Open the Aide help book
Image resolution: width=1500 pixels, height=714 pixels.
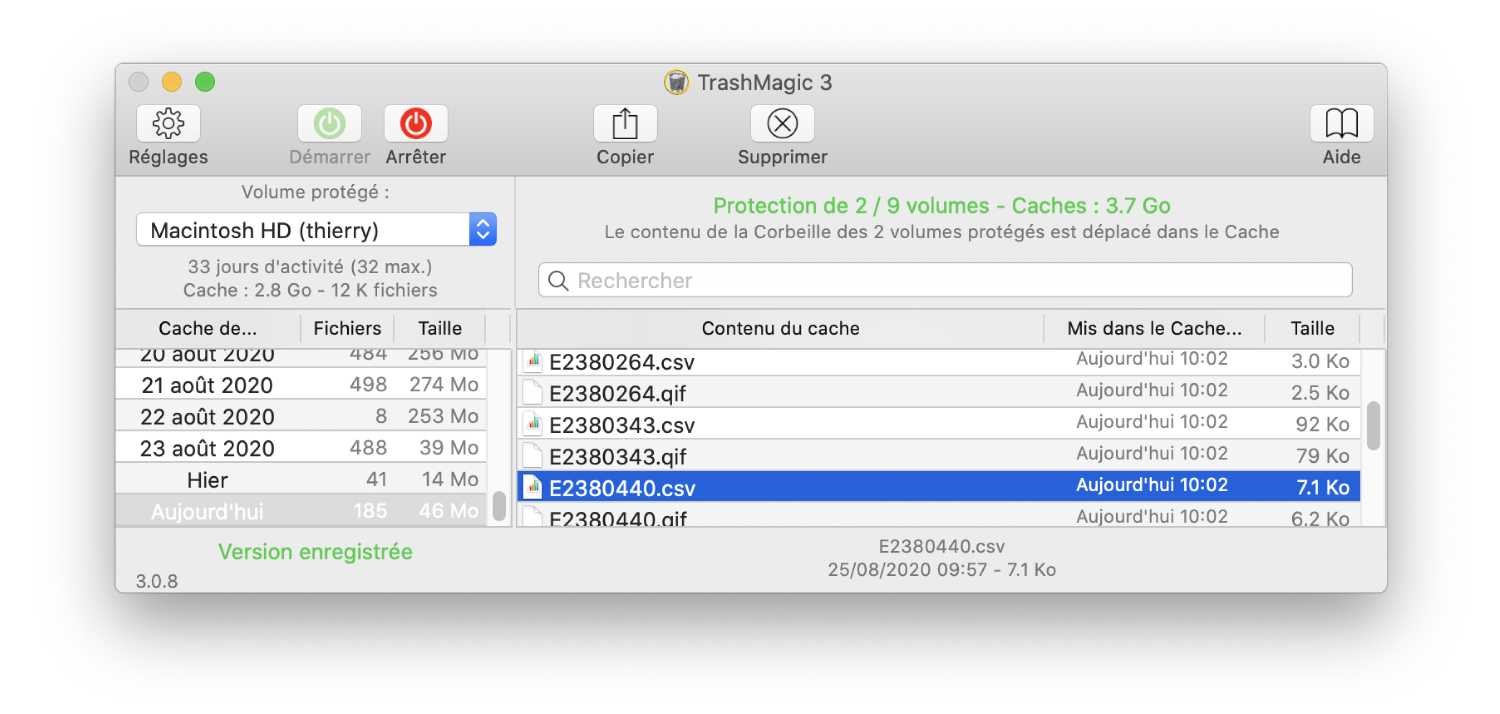pos(1341,124)
